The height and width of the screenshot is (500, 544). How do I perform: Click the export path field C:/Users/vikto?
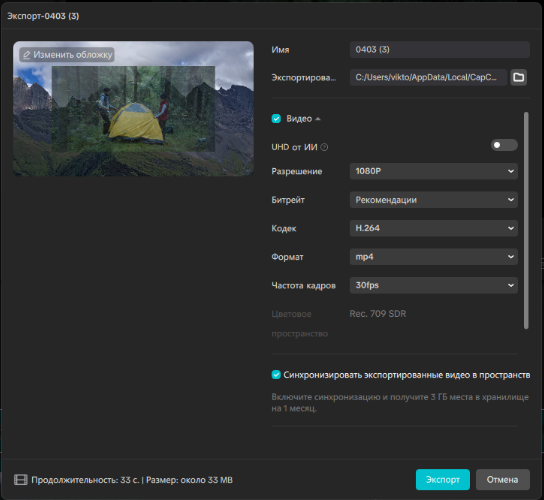point(428,77)
